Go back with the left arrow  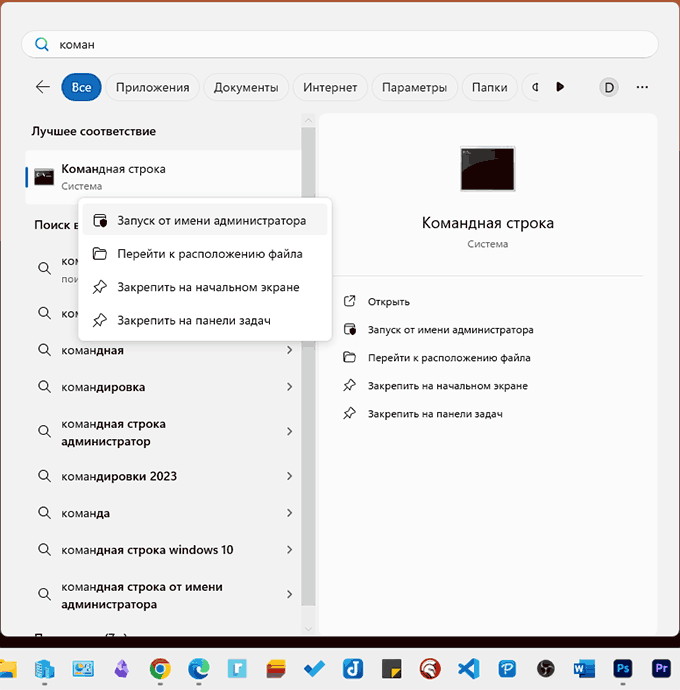[x=43, y=87]
